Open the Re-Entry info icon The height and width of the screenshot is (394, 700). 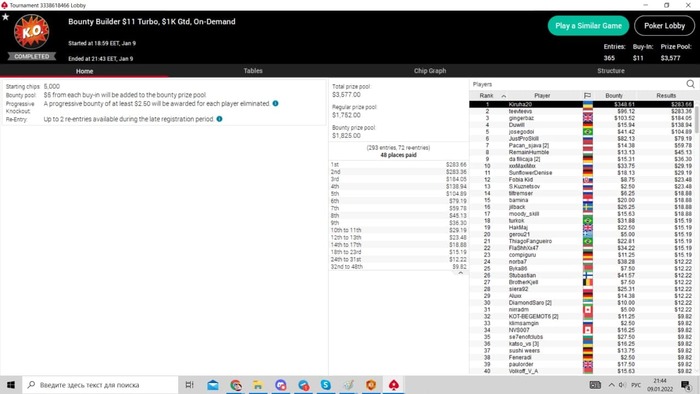coord(219,119)
